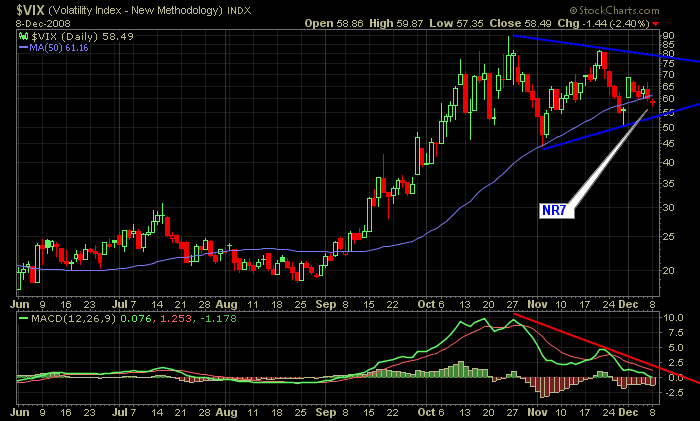The height and width of the screenshot is (421, 700).
Task: Click the -2.5 MACD axis label
Action: coord(673,392)
